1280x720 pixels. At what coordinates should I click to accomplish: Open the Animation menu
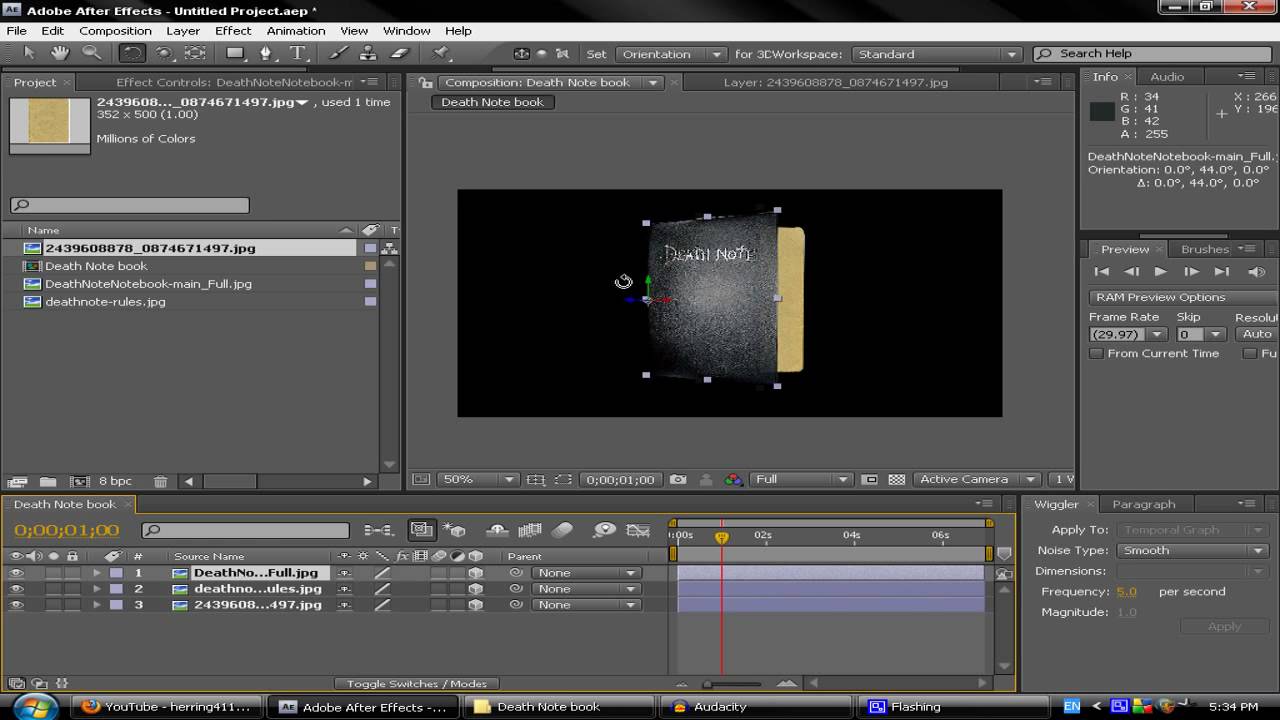296,31
